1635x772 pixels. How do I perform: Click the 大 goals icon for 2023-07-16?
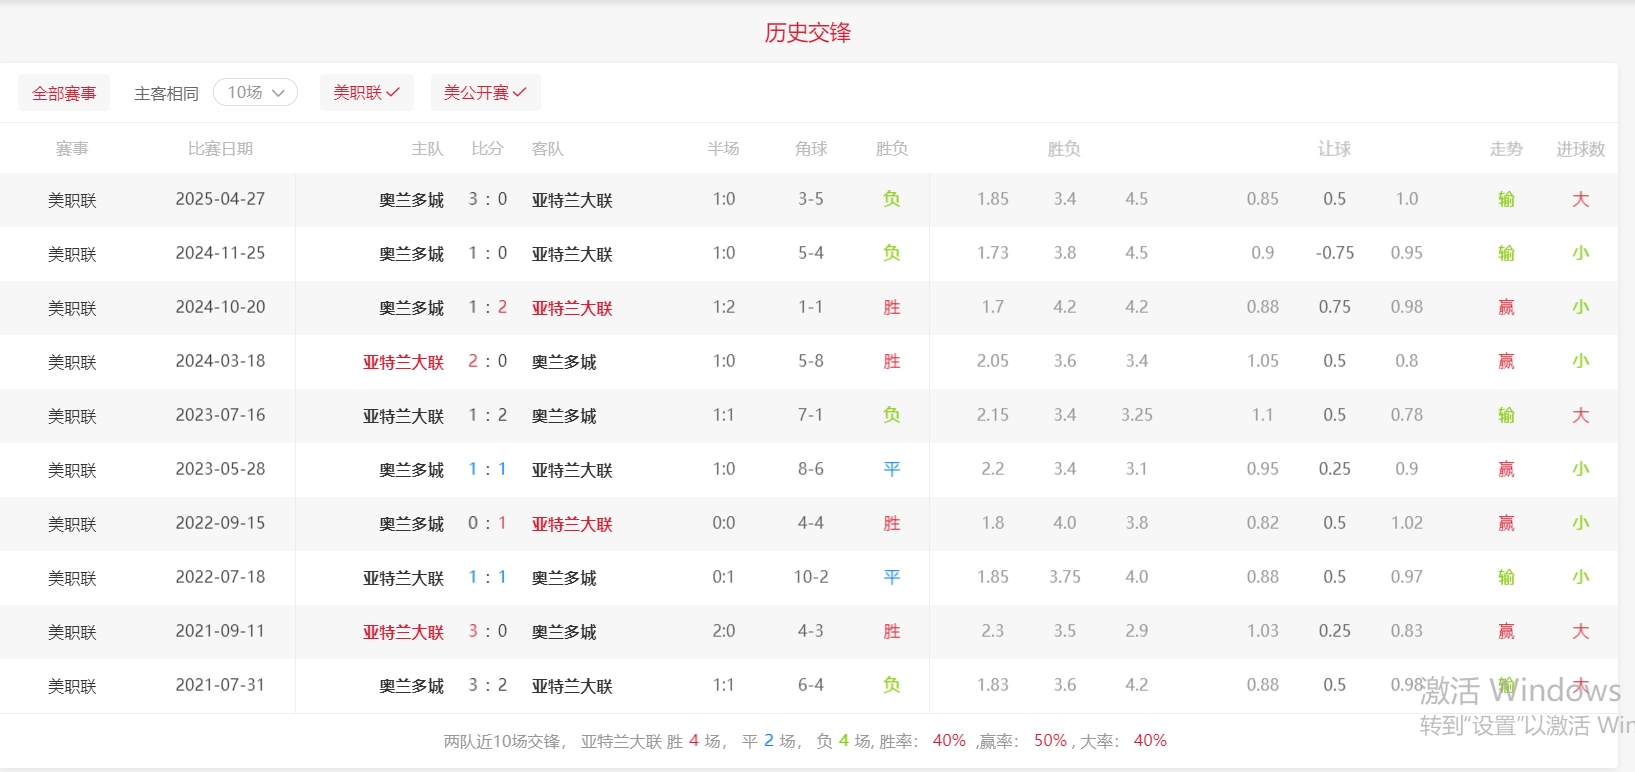pyautogui.click(x=1580, y=415)
